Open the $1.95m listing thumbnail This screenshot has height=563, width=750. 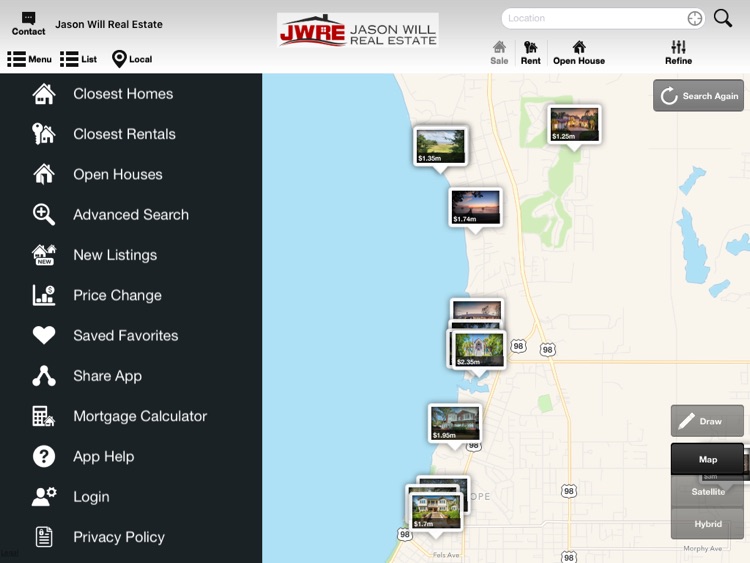(454, 423)
